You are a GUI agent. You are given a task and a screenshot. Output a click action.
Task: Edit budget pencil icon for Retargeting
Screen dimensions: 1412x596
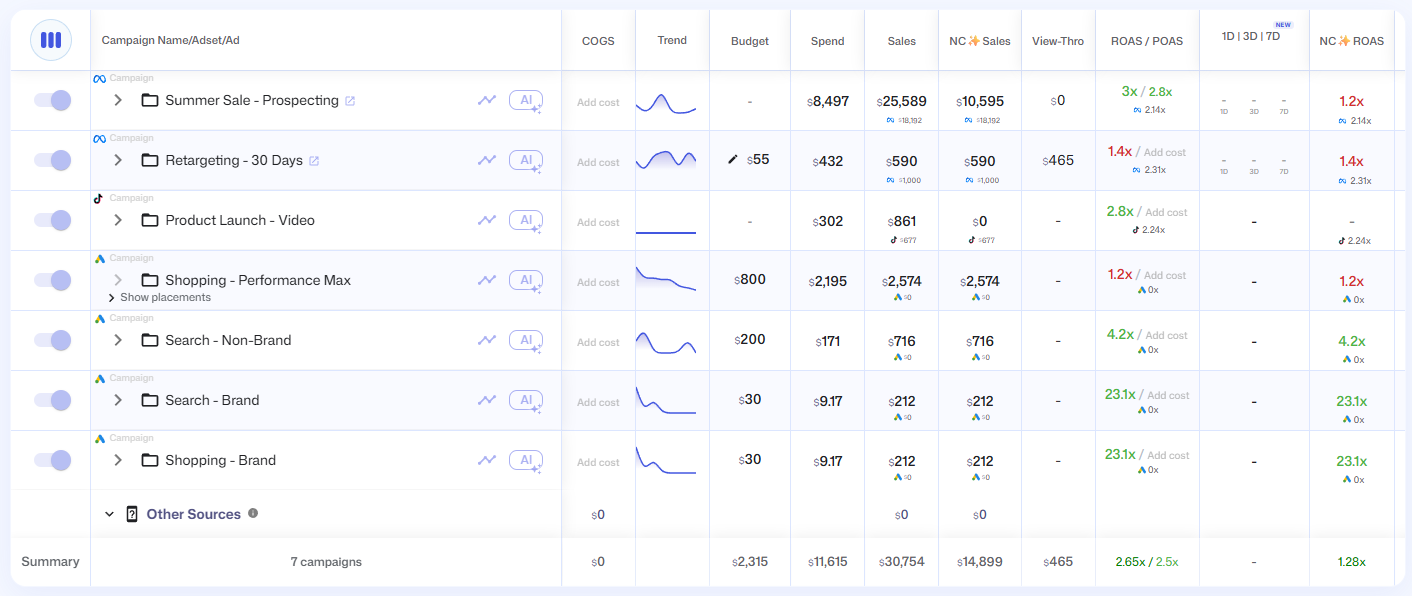[732, 159]
